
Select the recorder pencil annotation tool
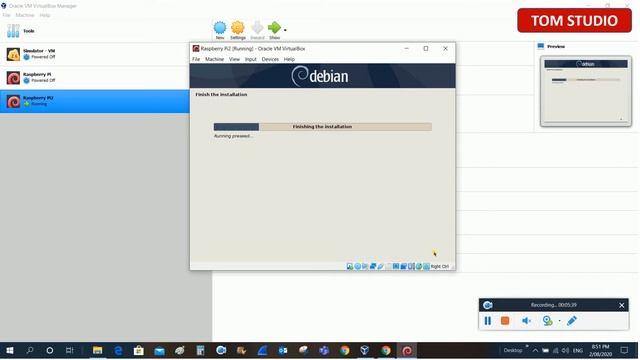pyautogui.click(x=572, y=321)
